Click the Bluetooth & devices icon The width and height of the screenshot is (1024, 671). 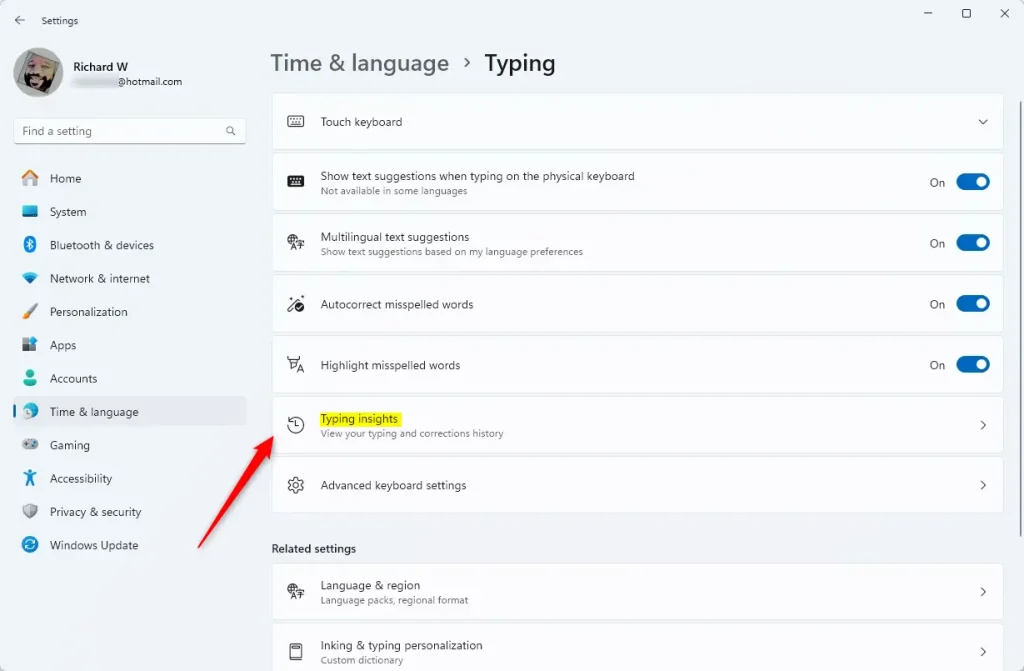pos(30,245)
